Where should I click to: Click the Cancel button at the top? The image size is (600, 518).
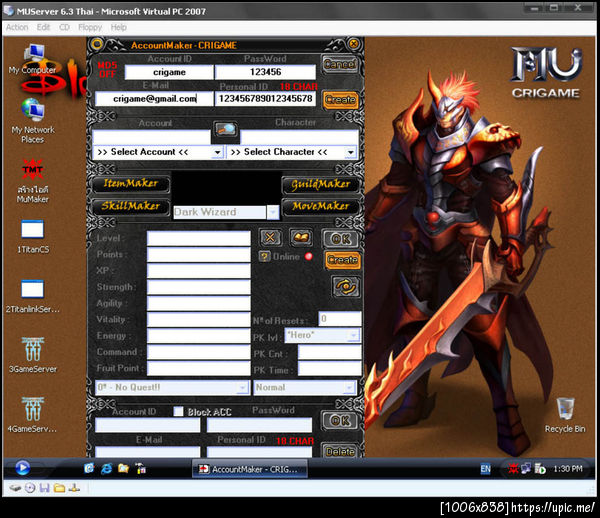click(x=340, y=64)
